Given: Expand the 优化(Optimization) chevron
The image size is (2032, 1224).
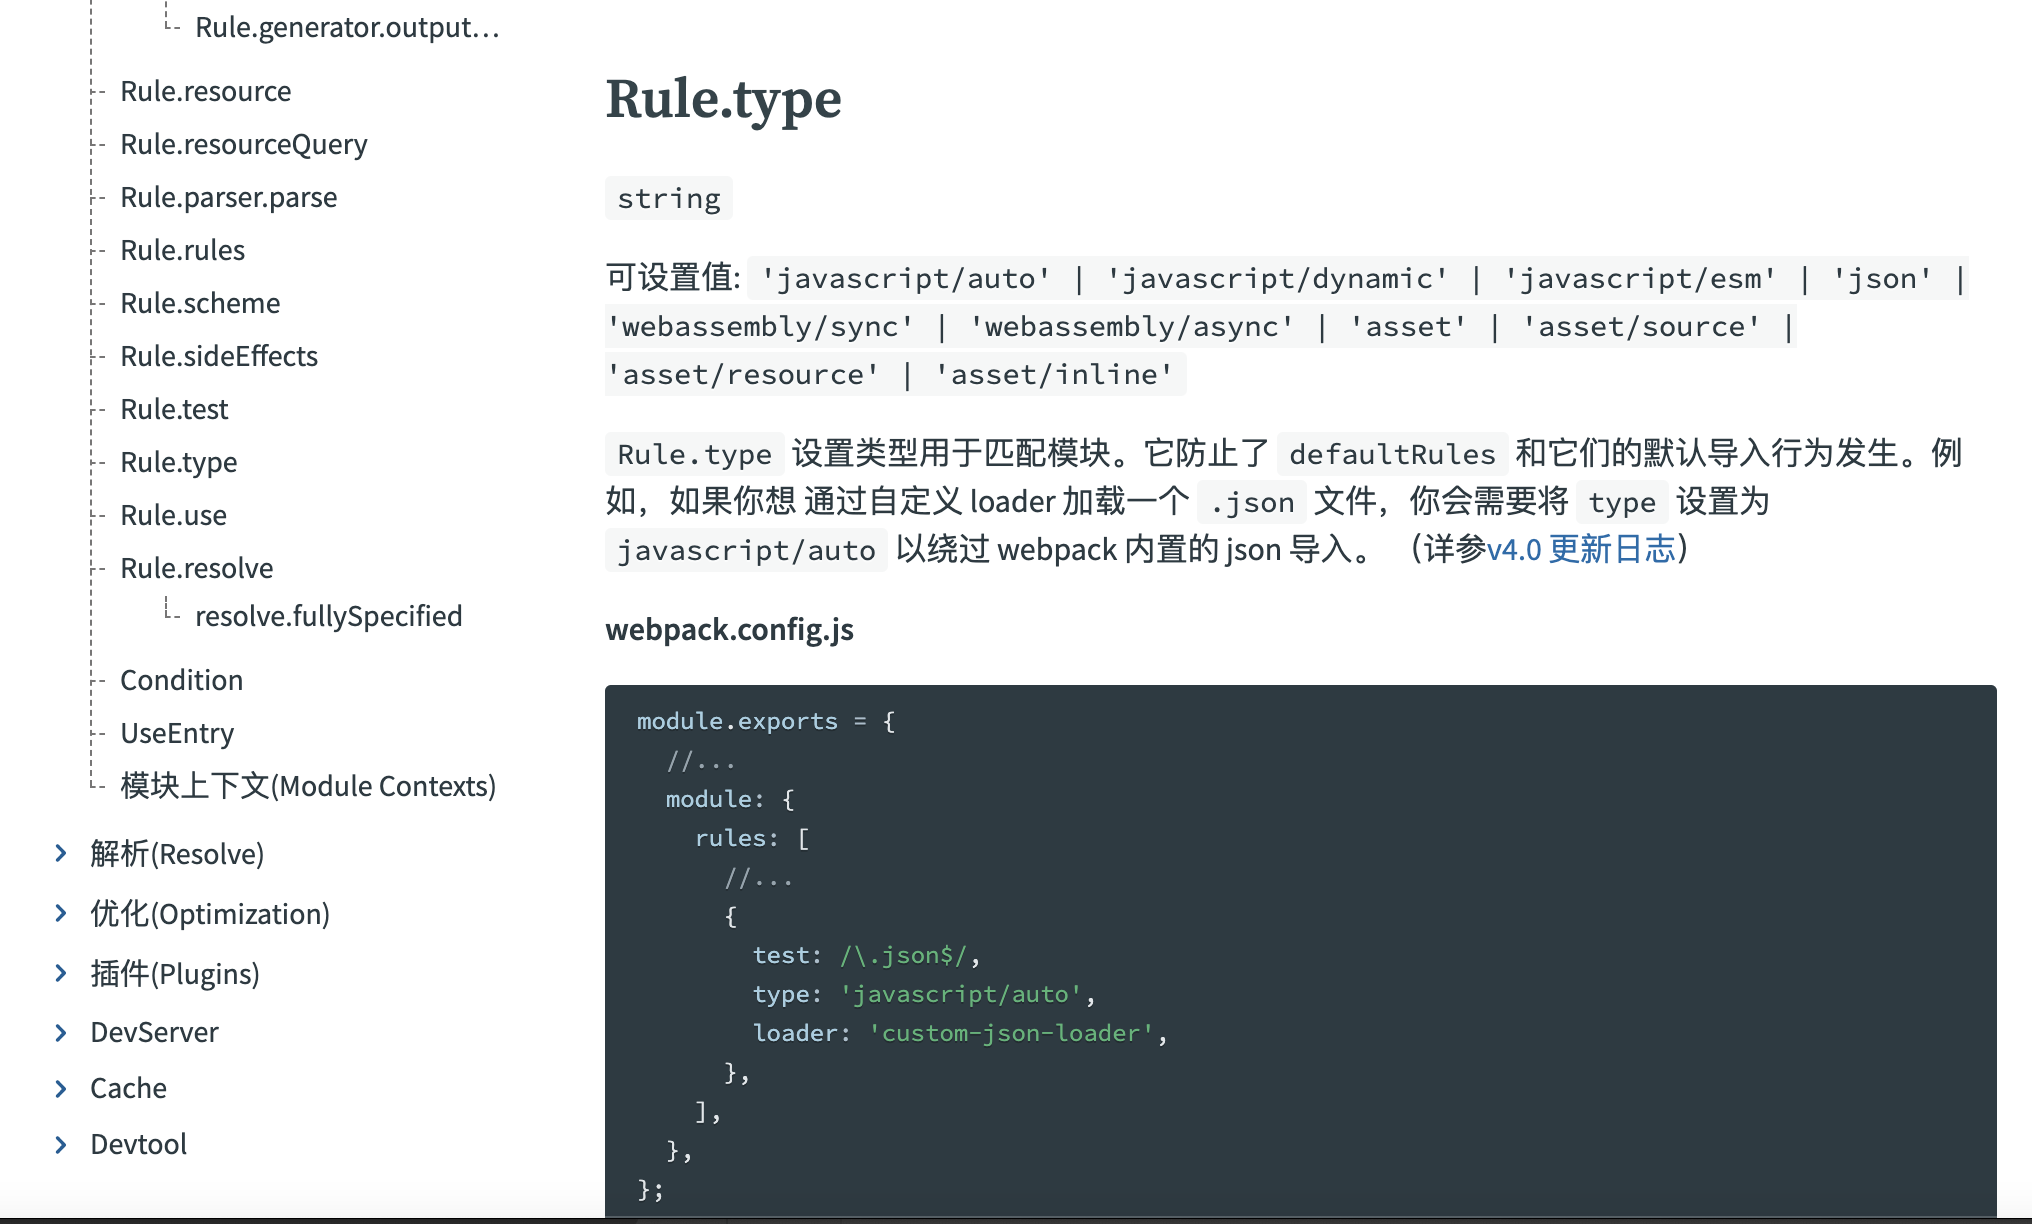Looking at the screenshot, I should (61, 913).
